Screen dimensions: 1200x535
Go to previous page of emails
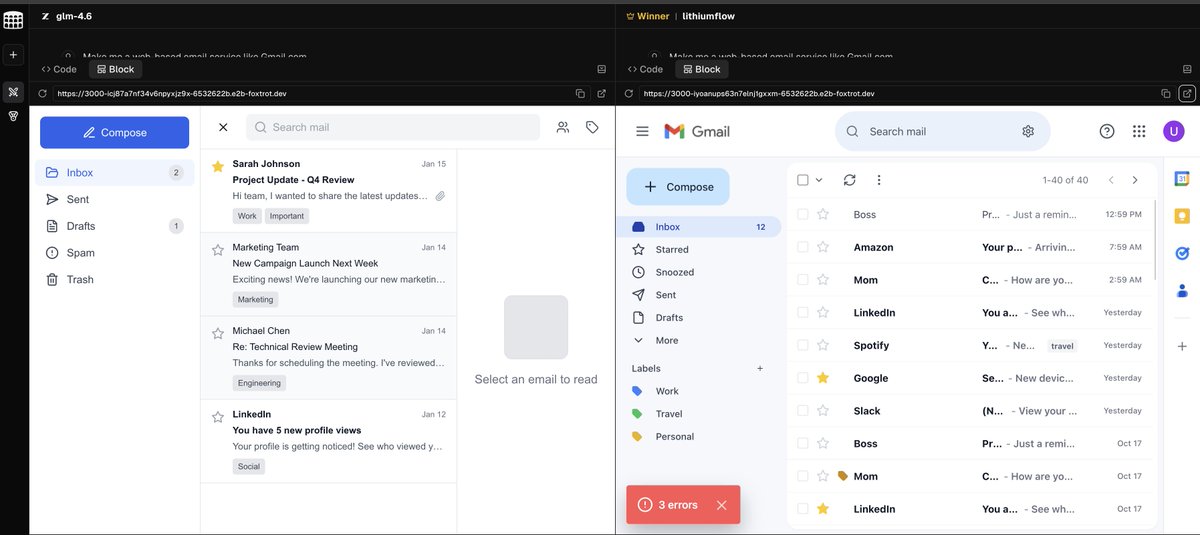coord(1110,180)
